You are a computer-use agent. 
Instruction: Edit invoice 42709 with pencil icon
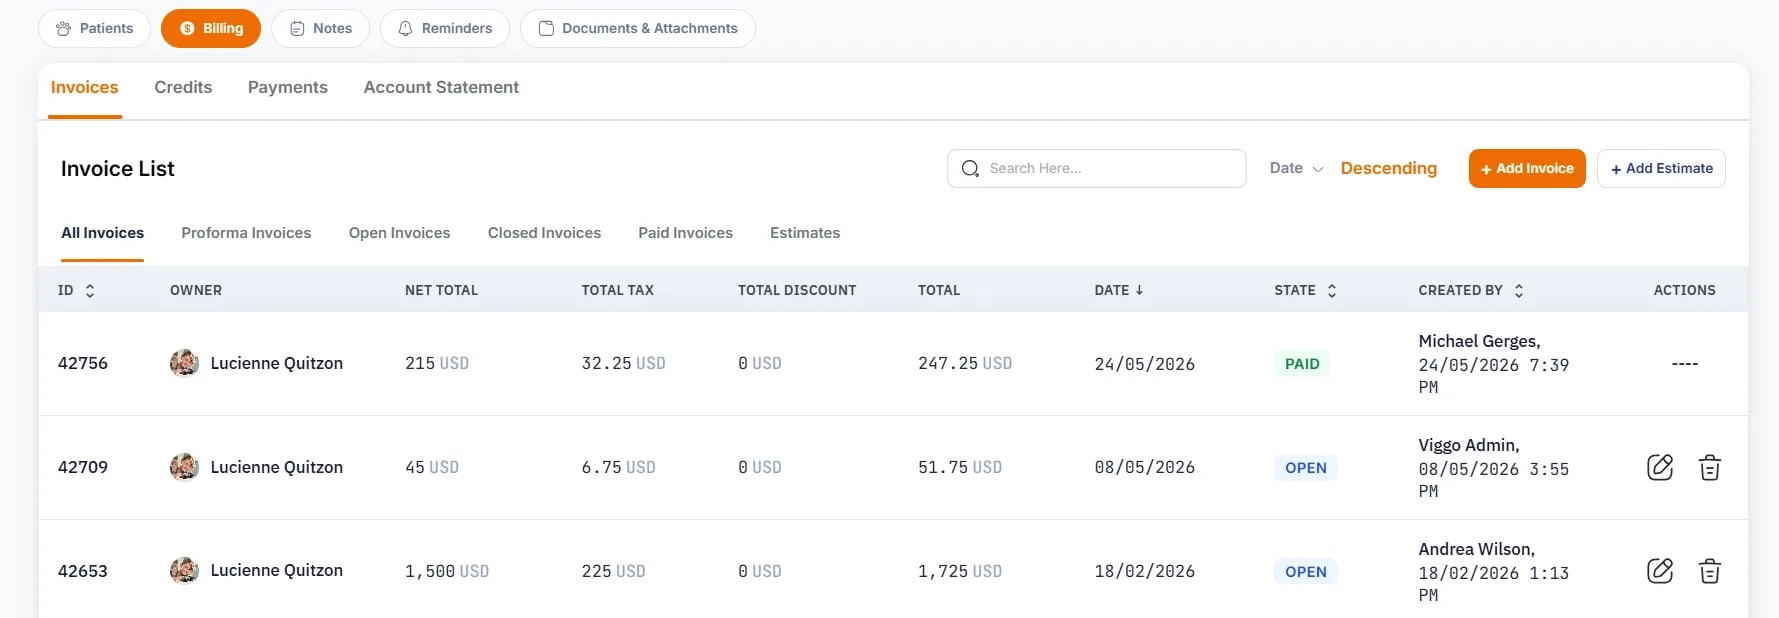click(x=1659, y=467)
